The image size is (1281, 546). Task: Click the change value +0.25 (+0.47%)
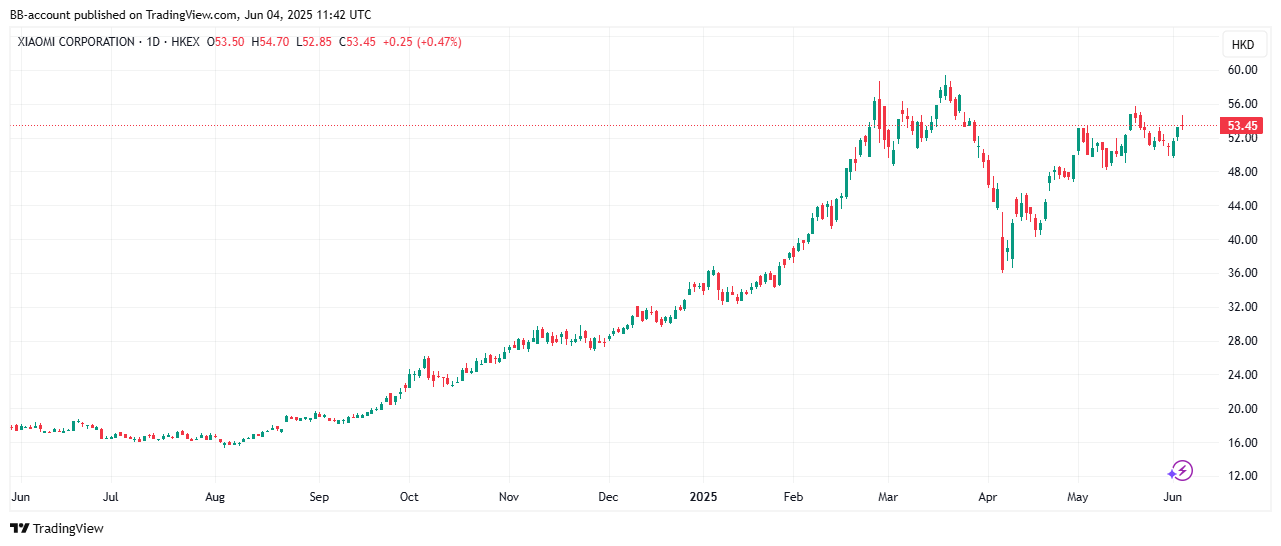pyautogui.click(x=422, y=42)
